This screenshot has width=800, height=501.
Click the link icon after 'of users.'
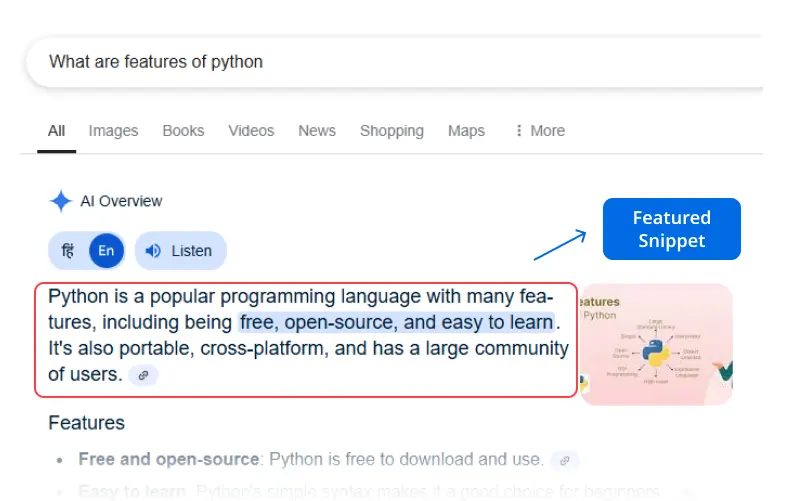(144, 375)
